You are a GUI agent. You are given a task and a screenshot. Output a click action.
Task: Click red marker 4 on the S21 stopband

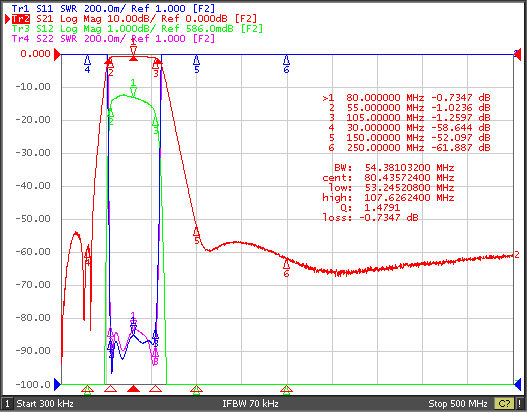click(x=88, y=256)
